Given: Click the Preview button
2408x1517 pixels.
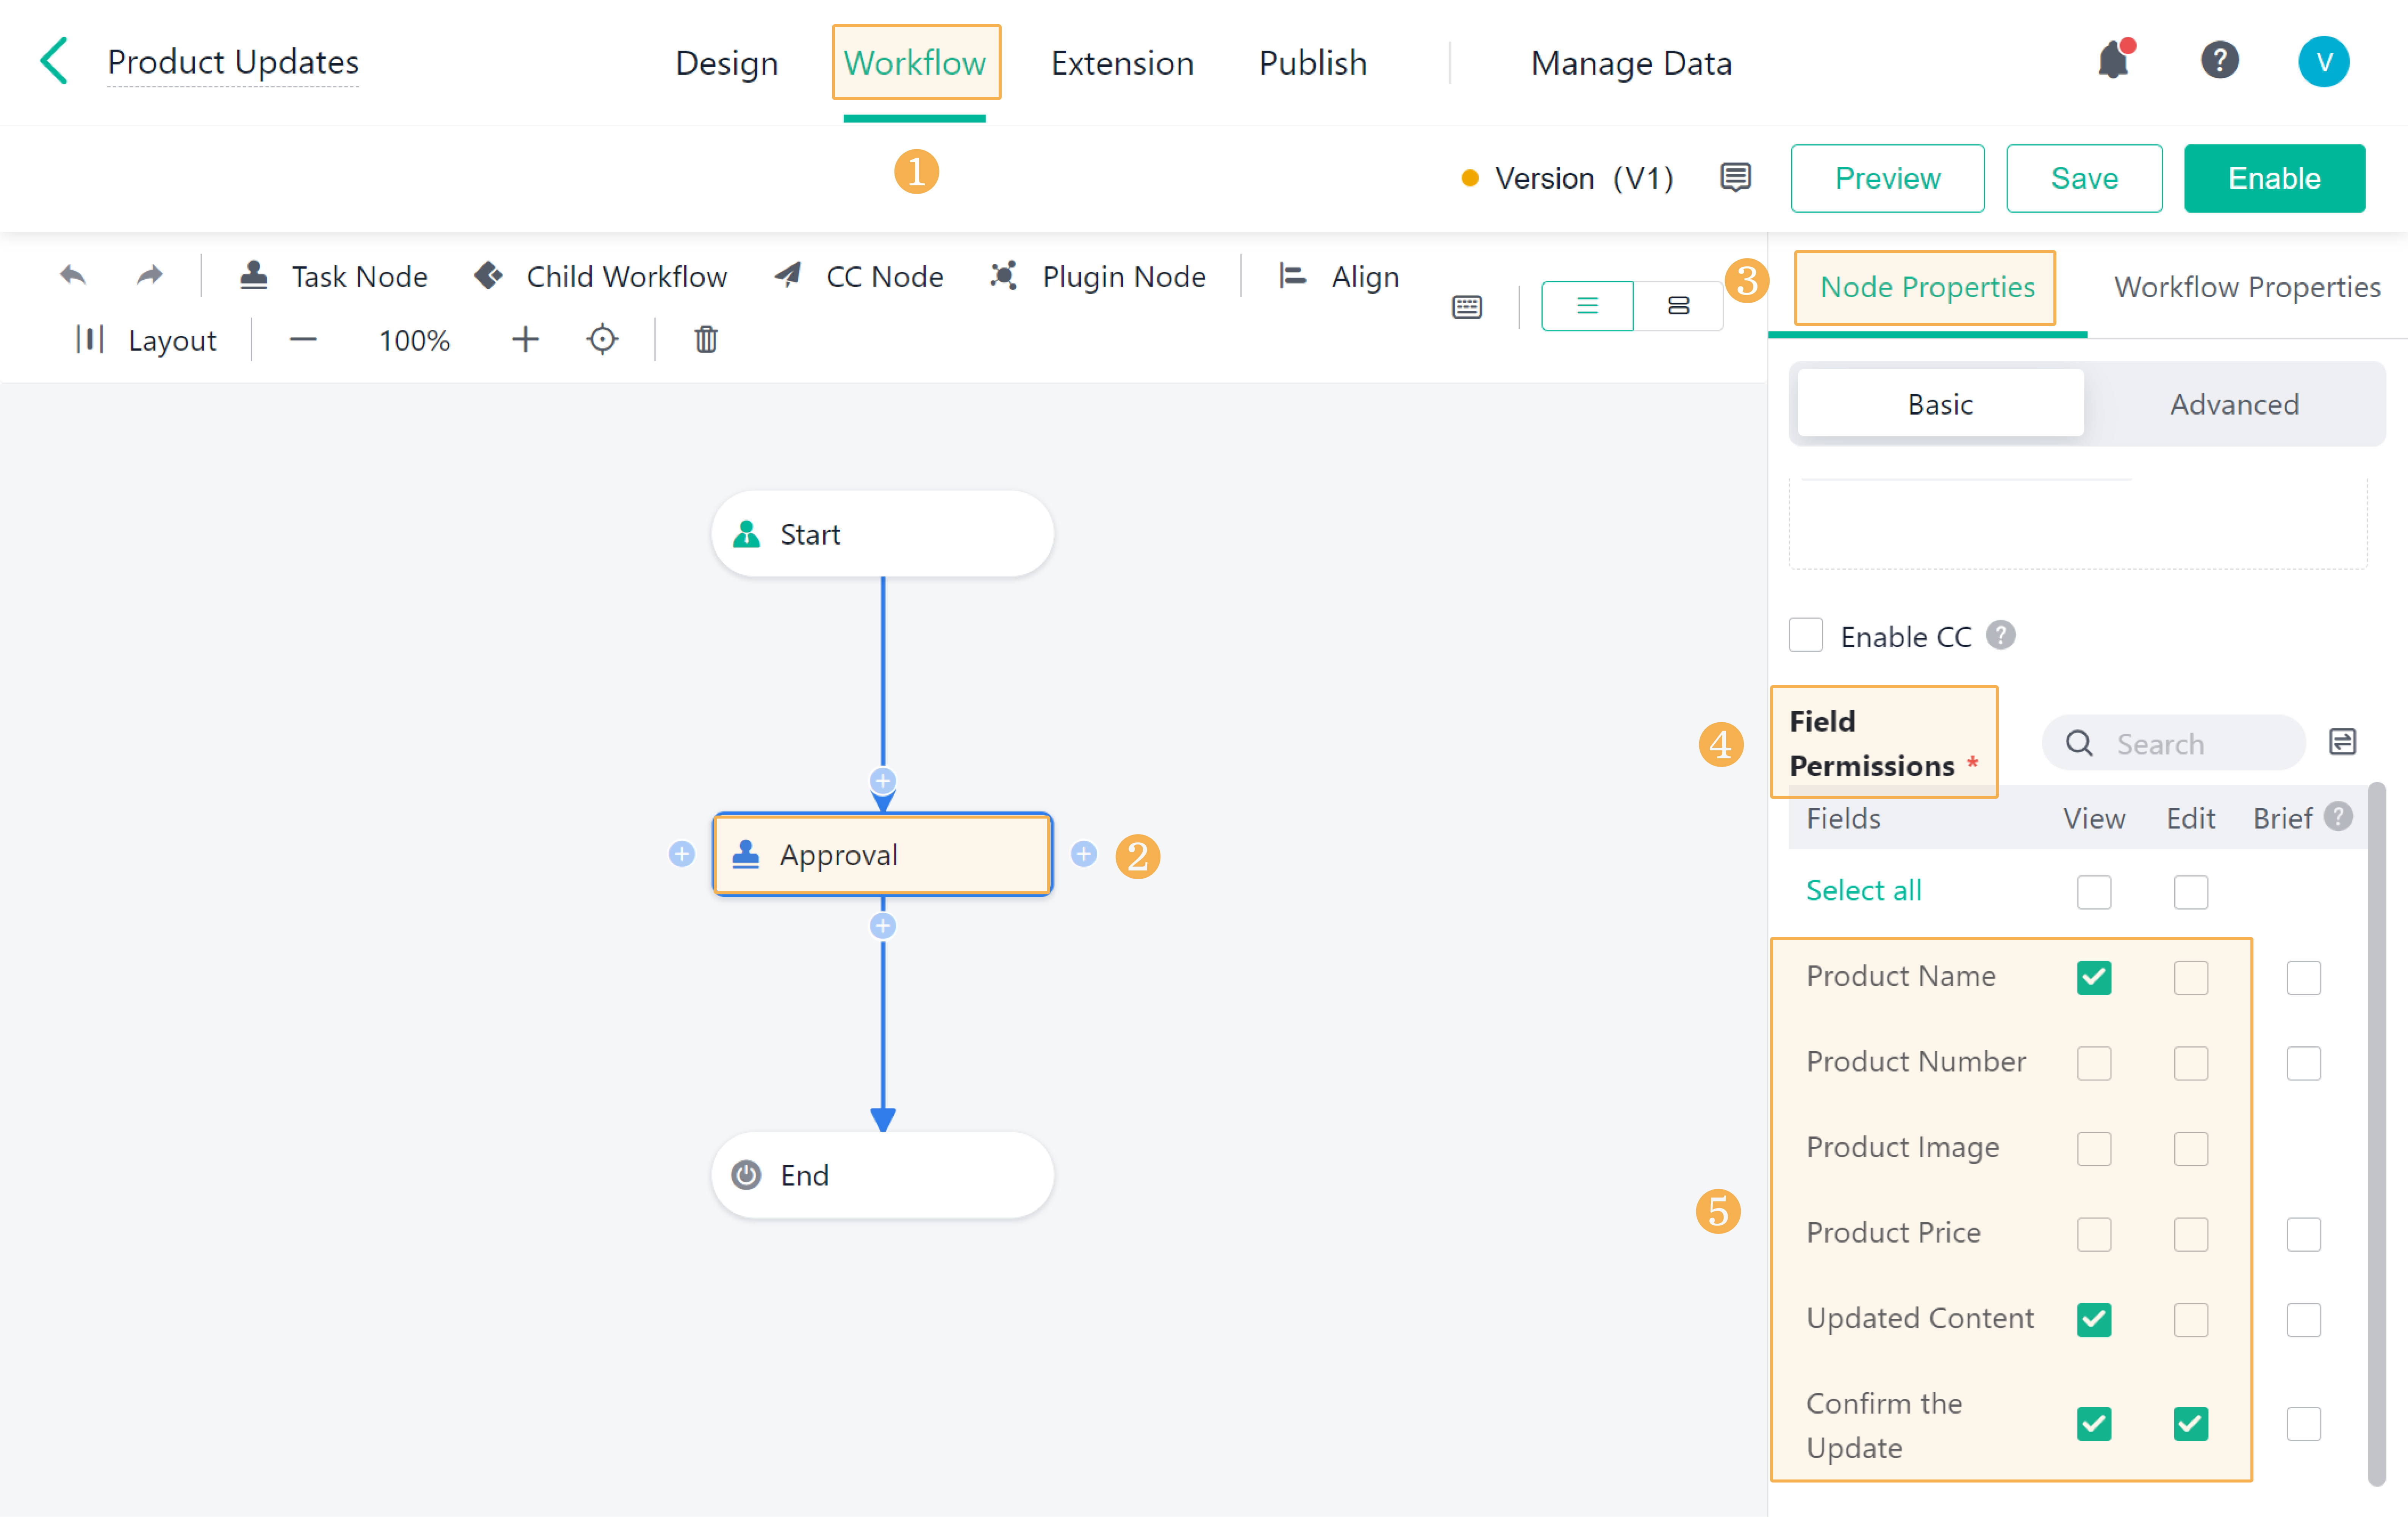Looking at the screenshot, I should [1887, 178].
